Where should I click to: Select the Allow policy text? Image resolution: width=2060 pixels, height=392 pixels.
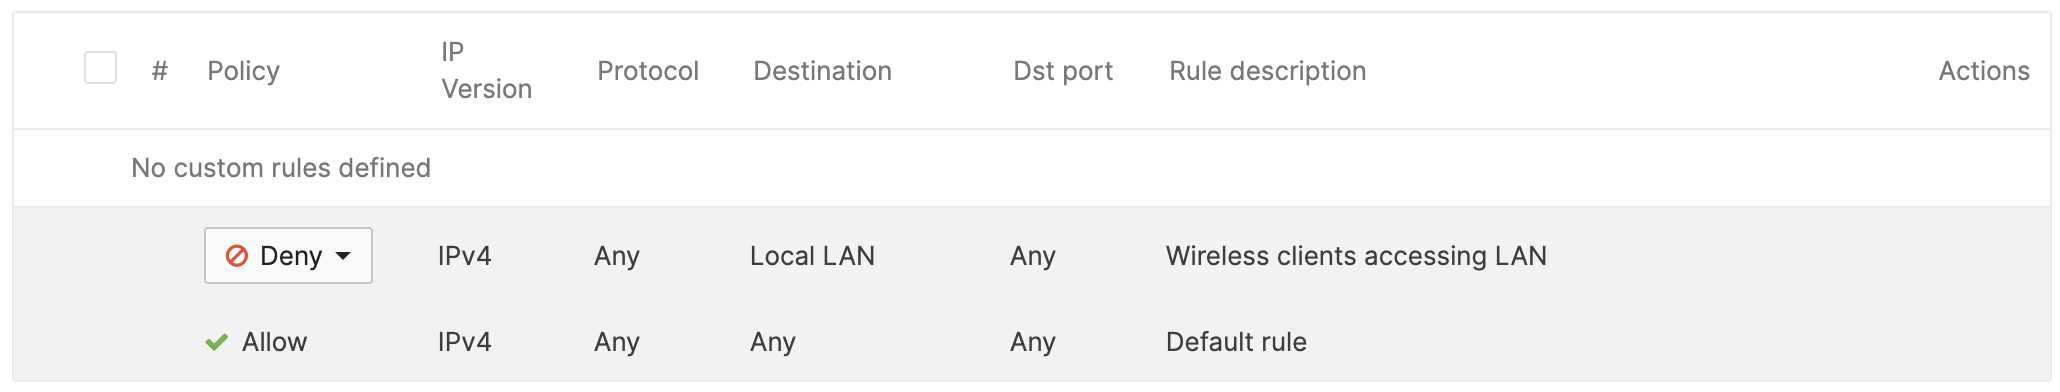click(274, 342)
